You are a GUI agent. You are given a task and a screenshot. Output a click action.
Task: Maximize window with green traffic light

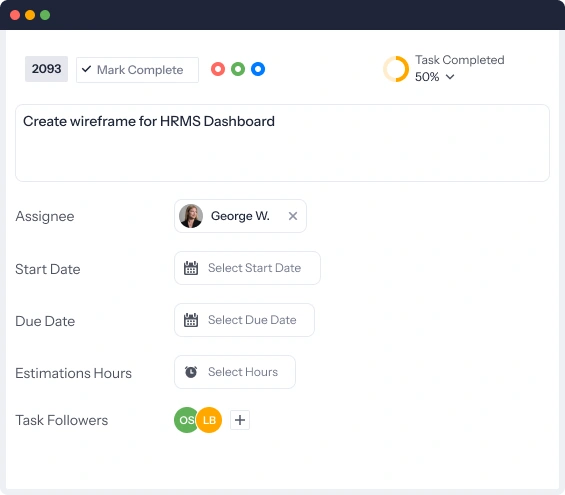(x=45, y=15)
